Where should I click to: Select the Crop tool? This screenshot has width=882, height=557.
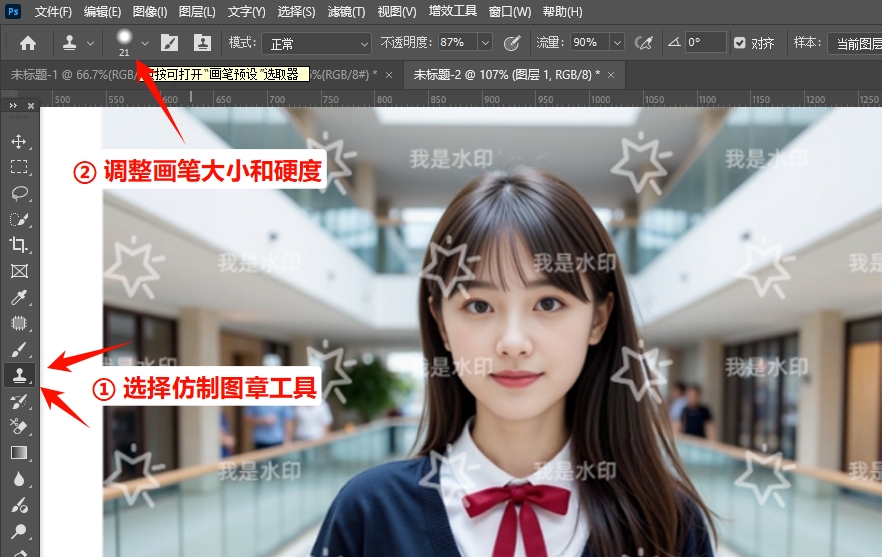(x=19, y=245)
